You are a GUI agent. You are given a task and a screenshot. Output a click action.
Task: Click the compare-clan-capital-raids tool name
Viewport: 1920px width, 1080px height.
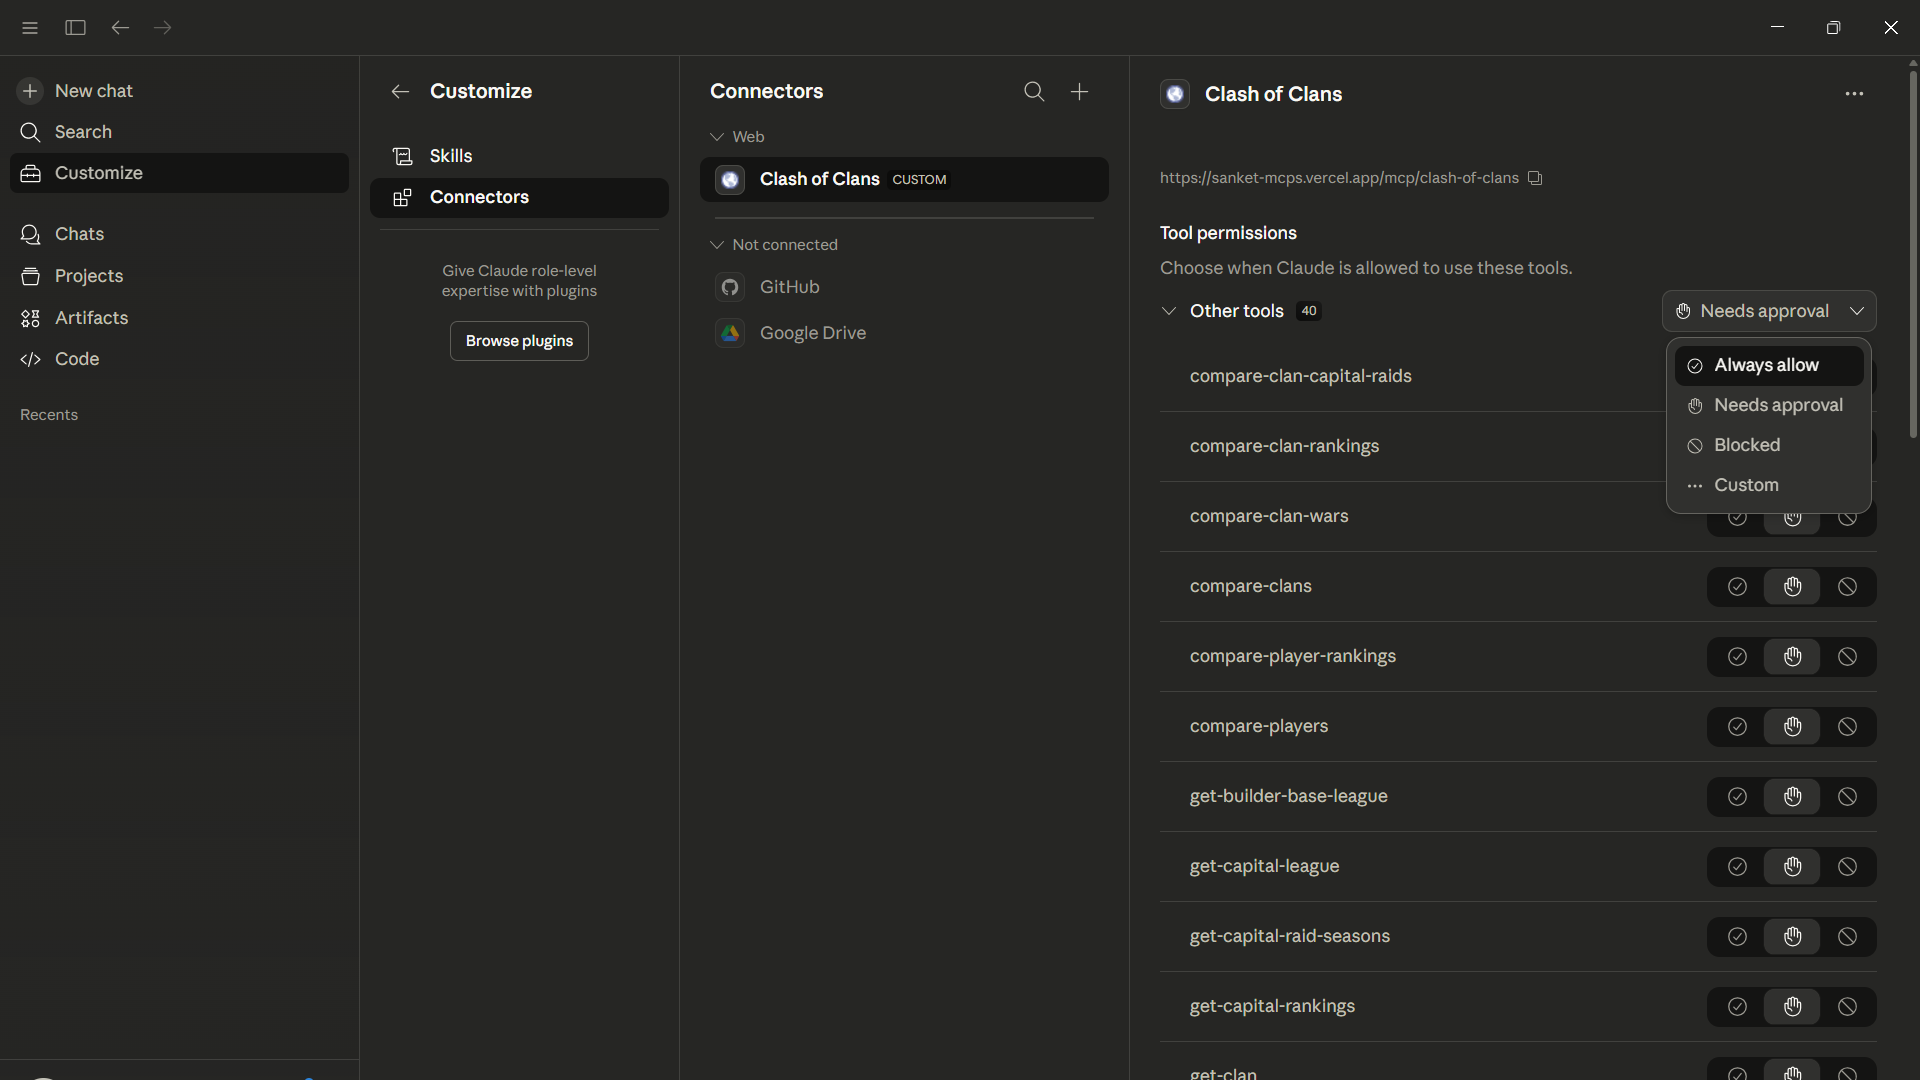[1300, 376]
